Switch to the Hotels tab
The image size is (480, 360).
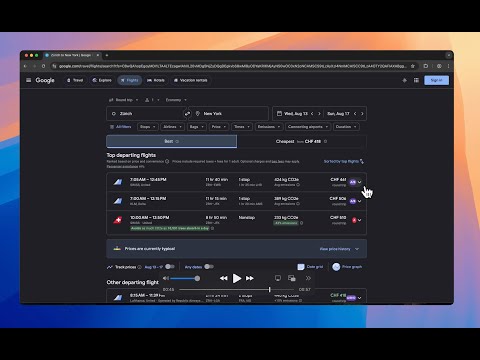click(x=156, y=80)
